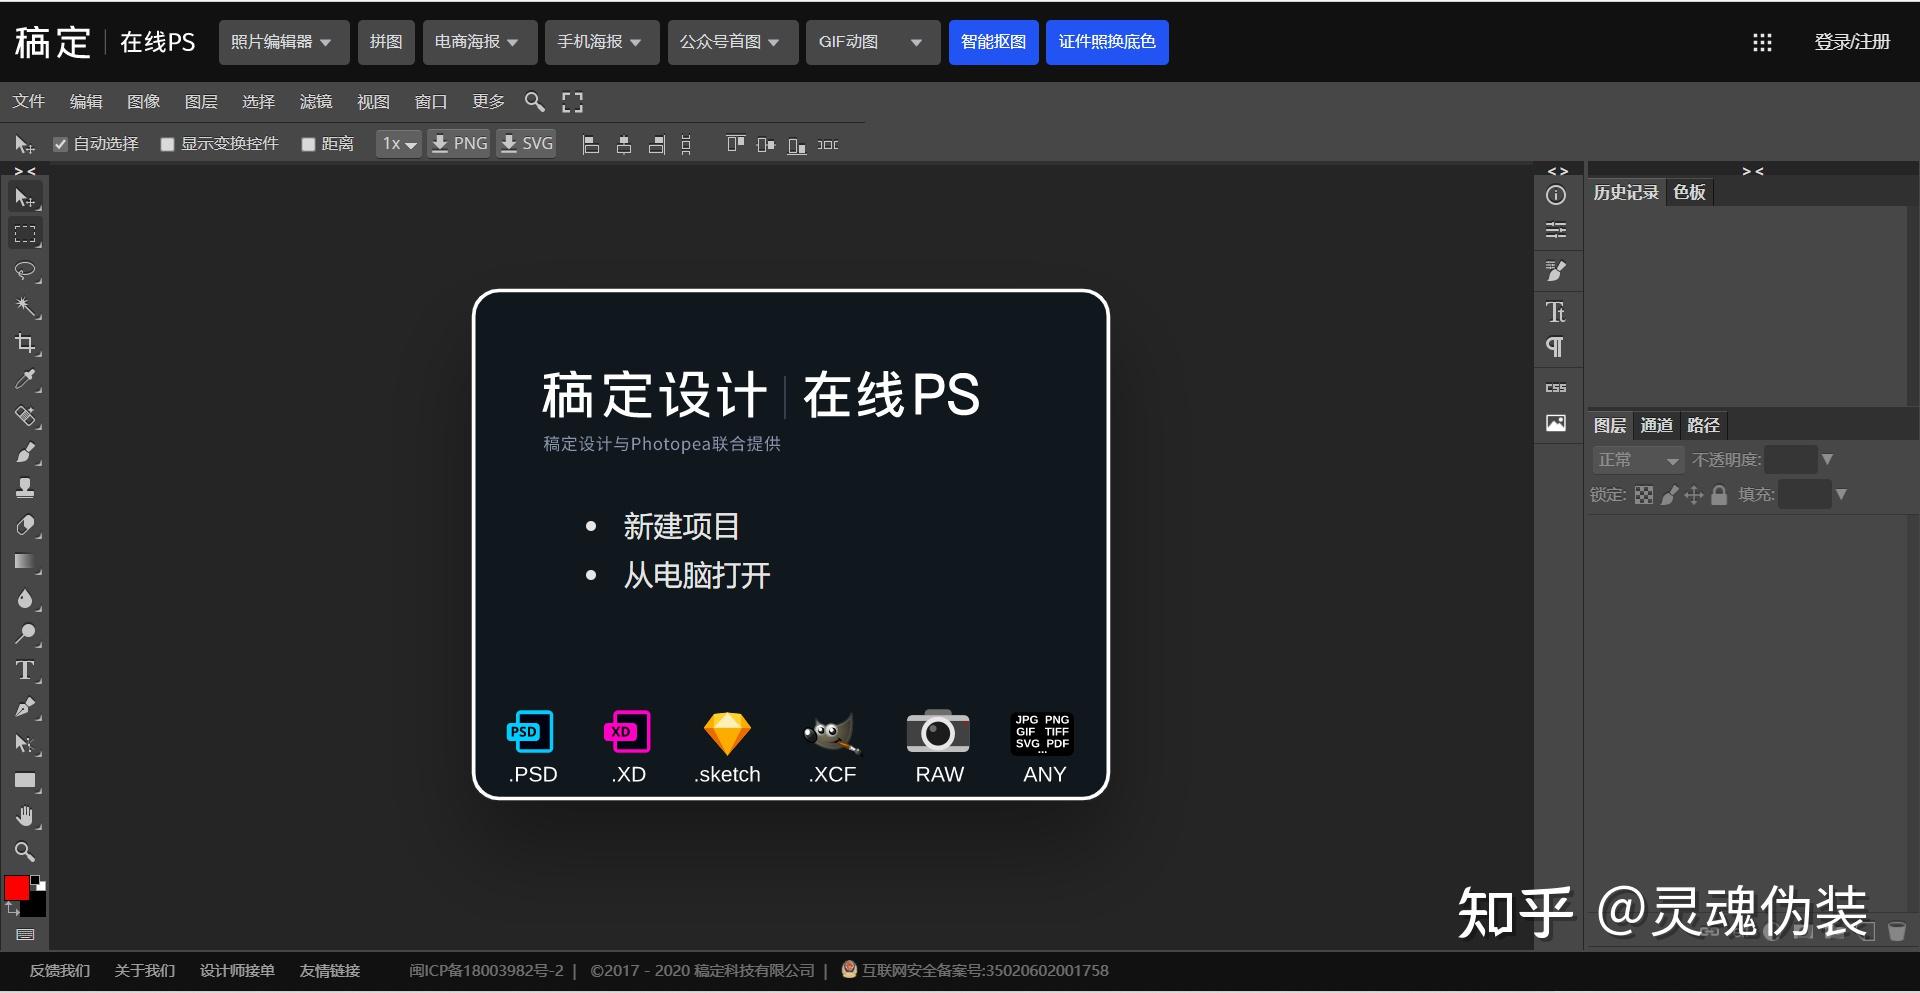Screen dimensions: 1920x993
Task: Select the Healing Brush tool
Action: (25, 416)
